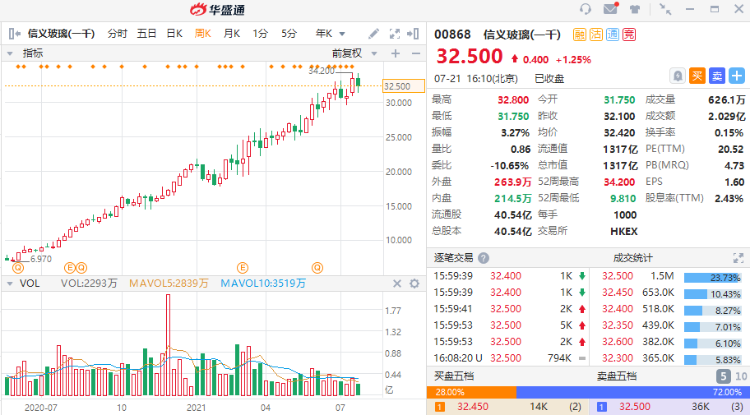This screenshot has height=415, width=750.
Task: Click stock code 00868
Action: coord(452,34)
